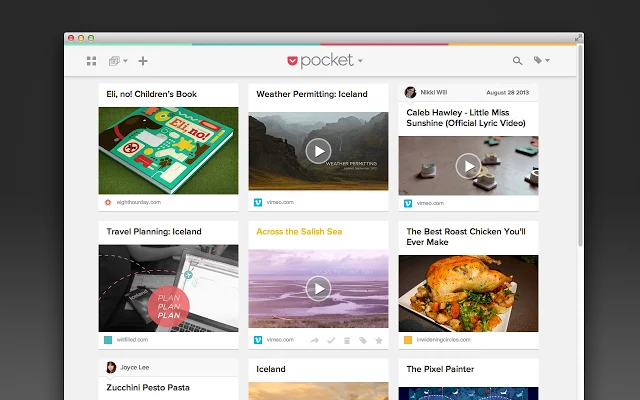The image size is (640, 400).
Task: Click Nikki Will's avatar
Action: 410,92
